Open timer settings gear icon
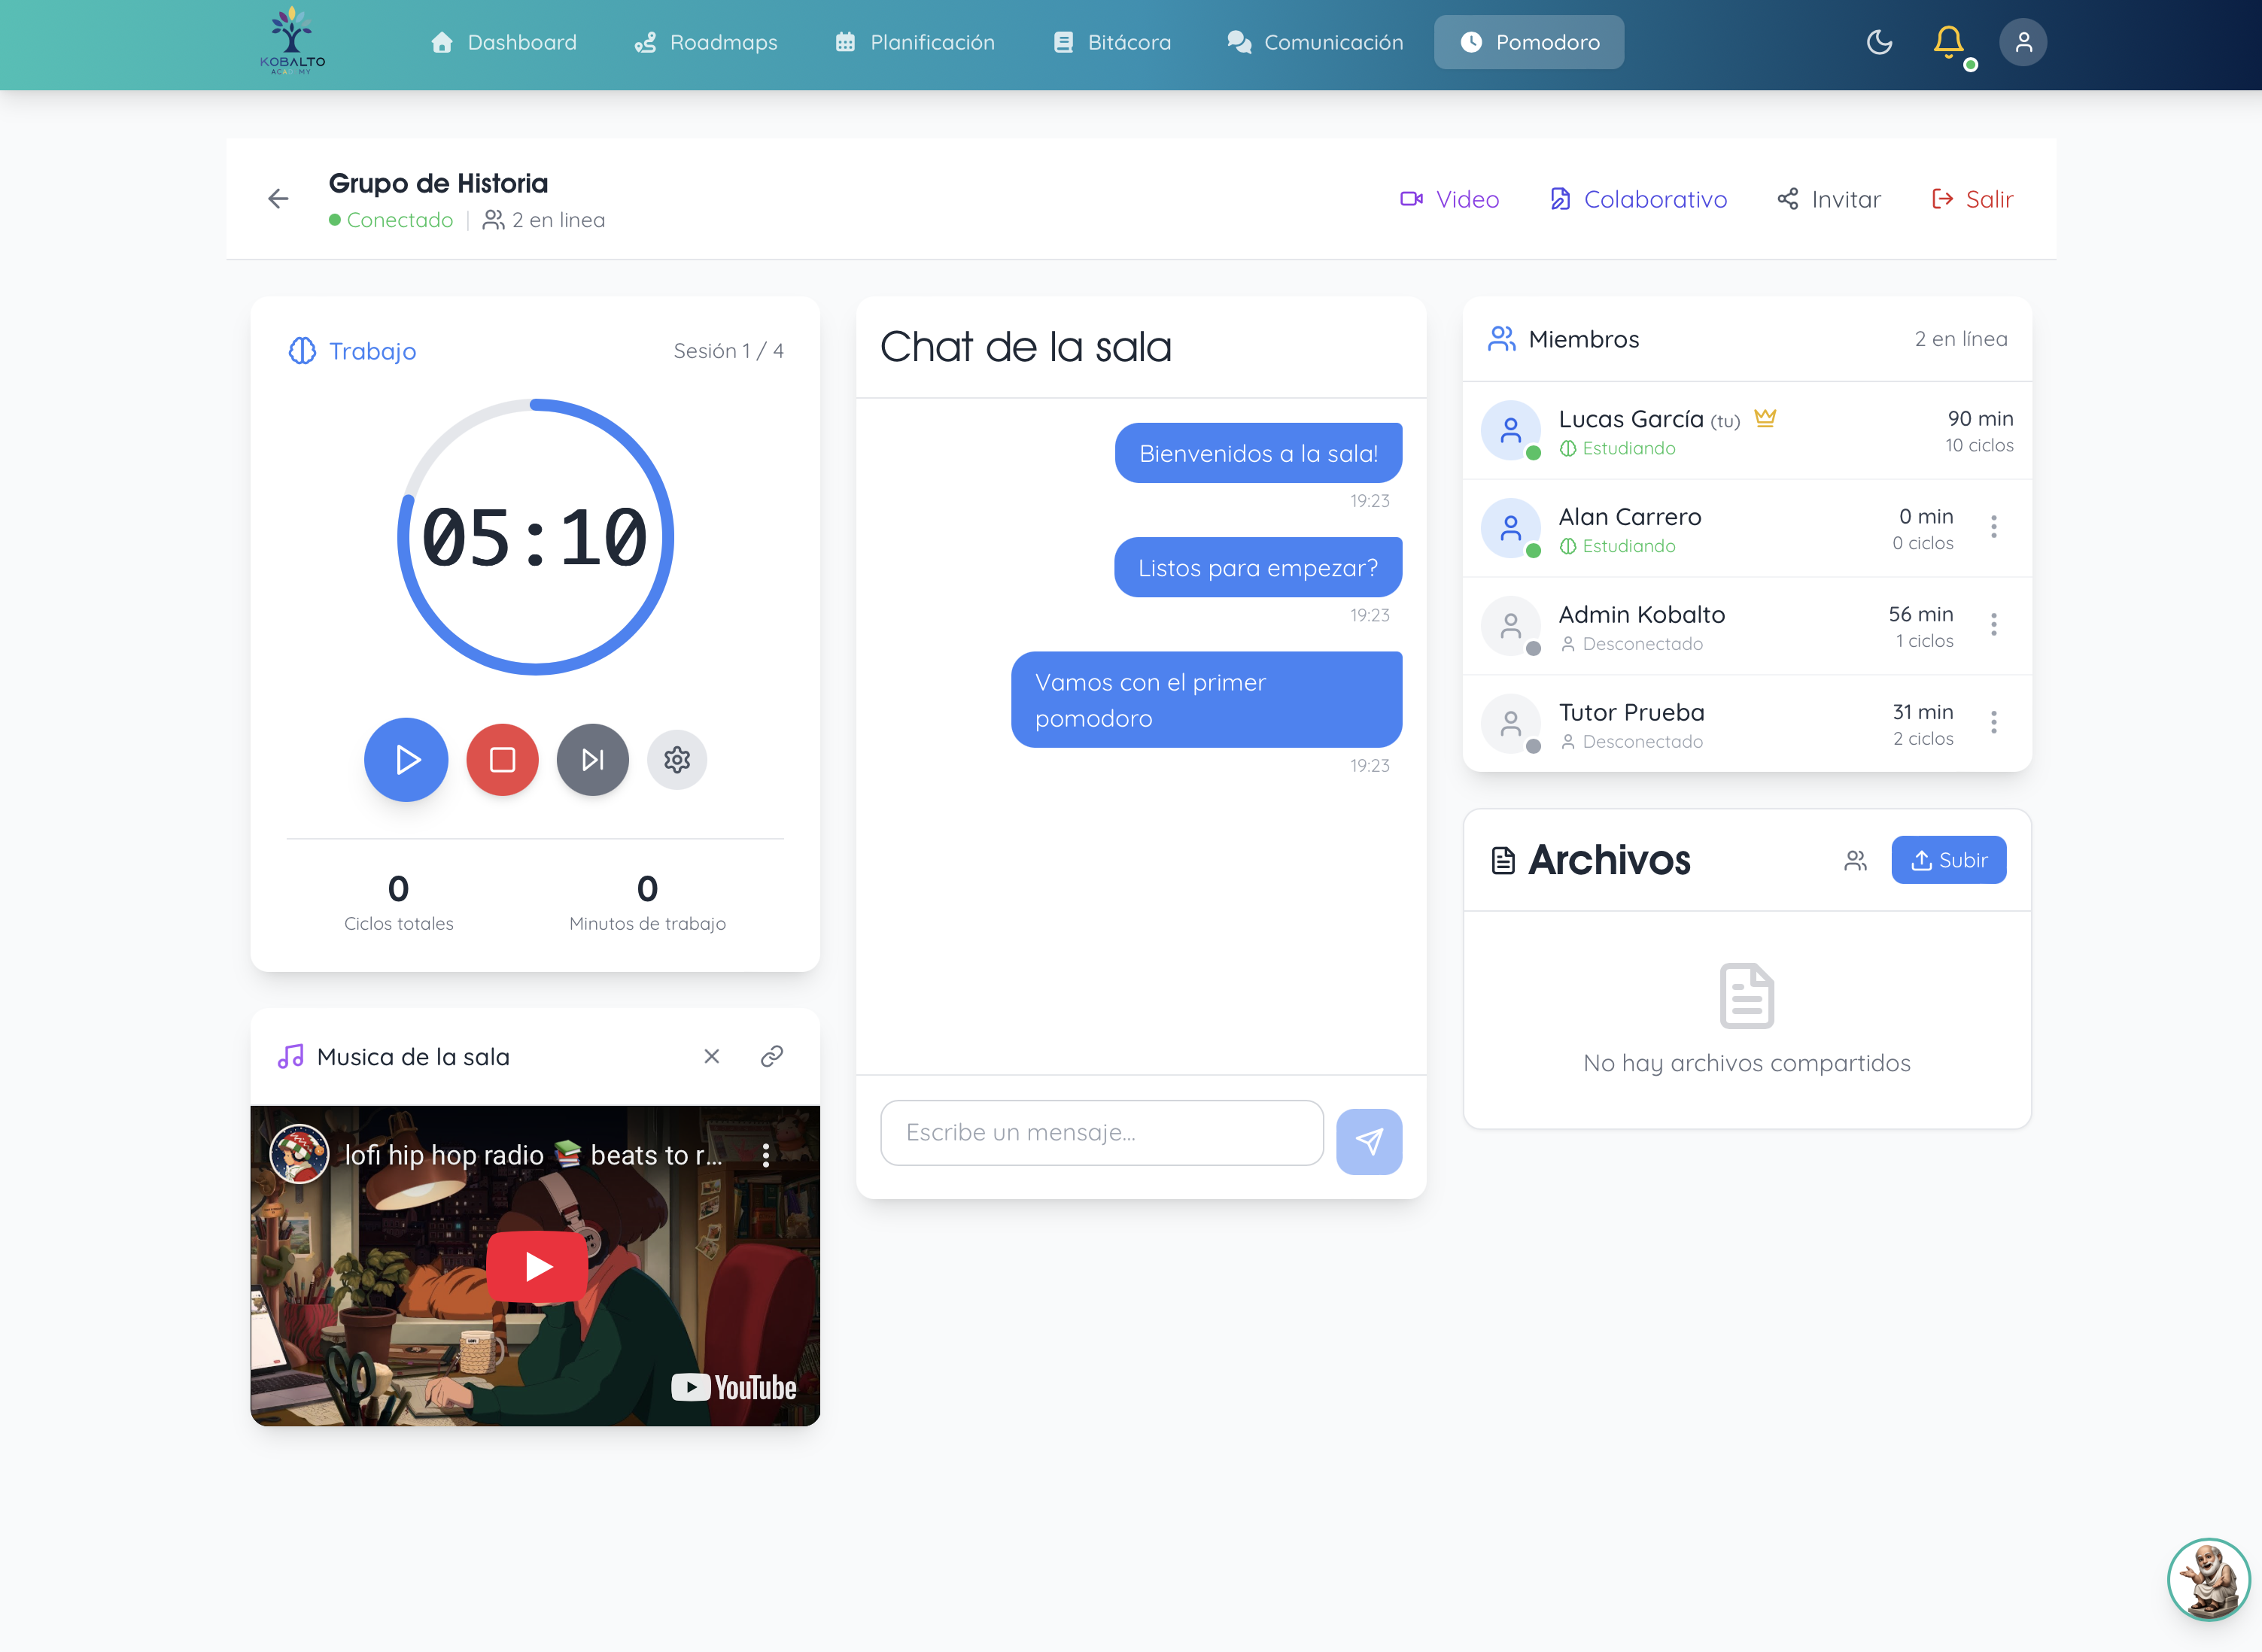The image size is (2262, 1652). click(x=677, y=760)
